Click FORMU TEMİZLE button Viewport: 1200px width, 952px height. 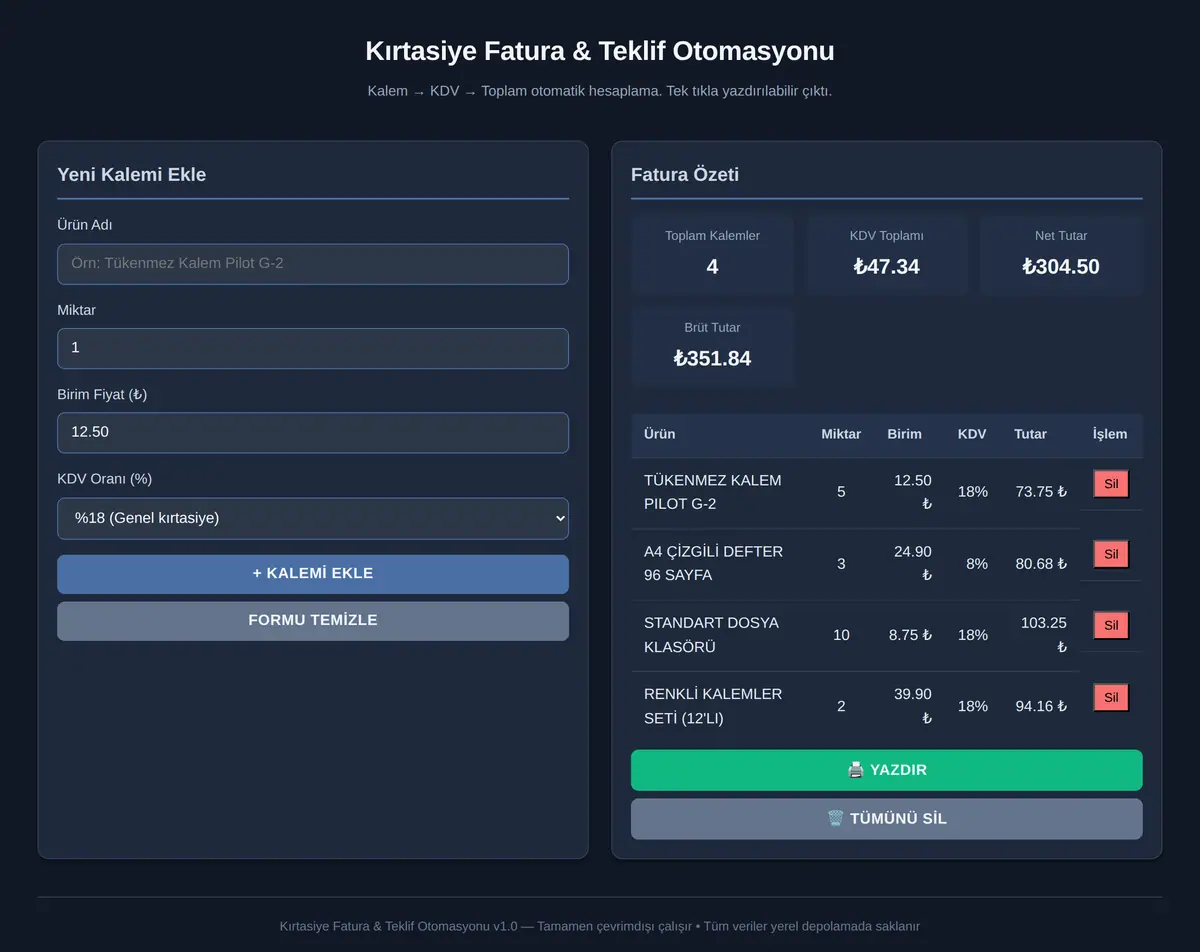[313, 621]
